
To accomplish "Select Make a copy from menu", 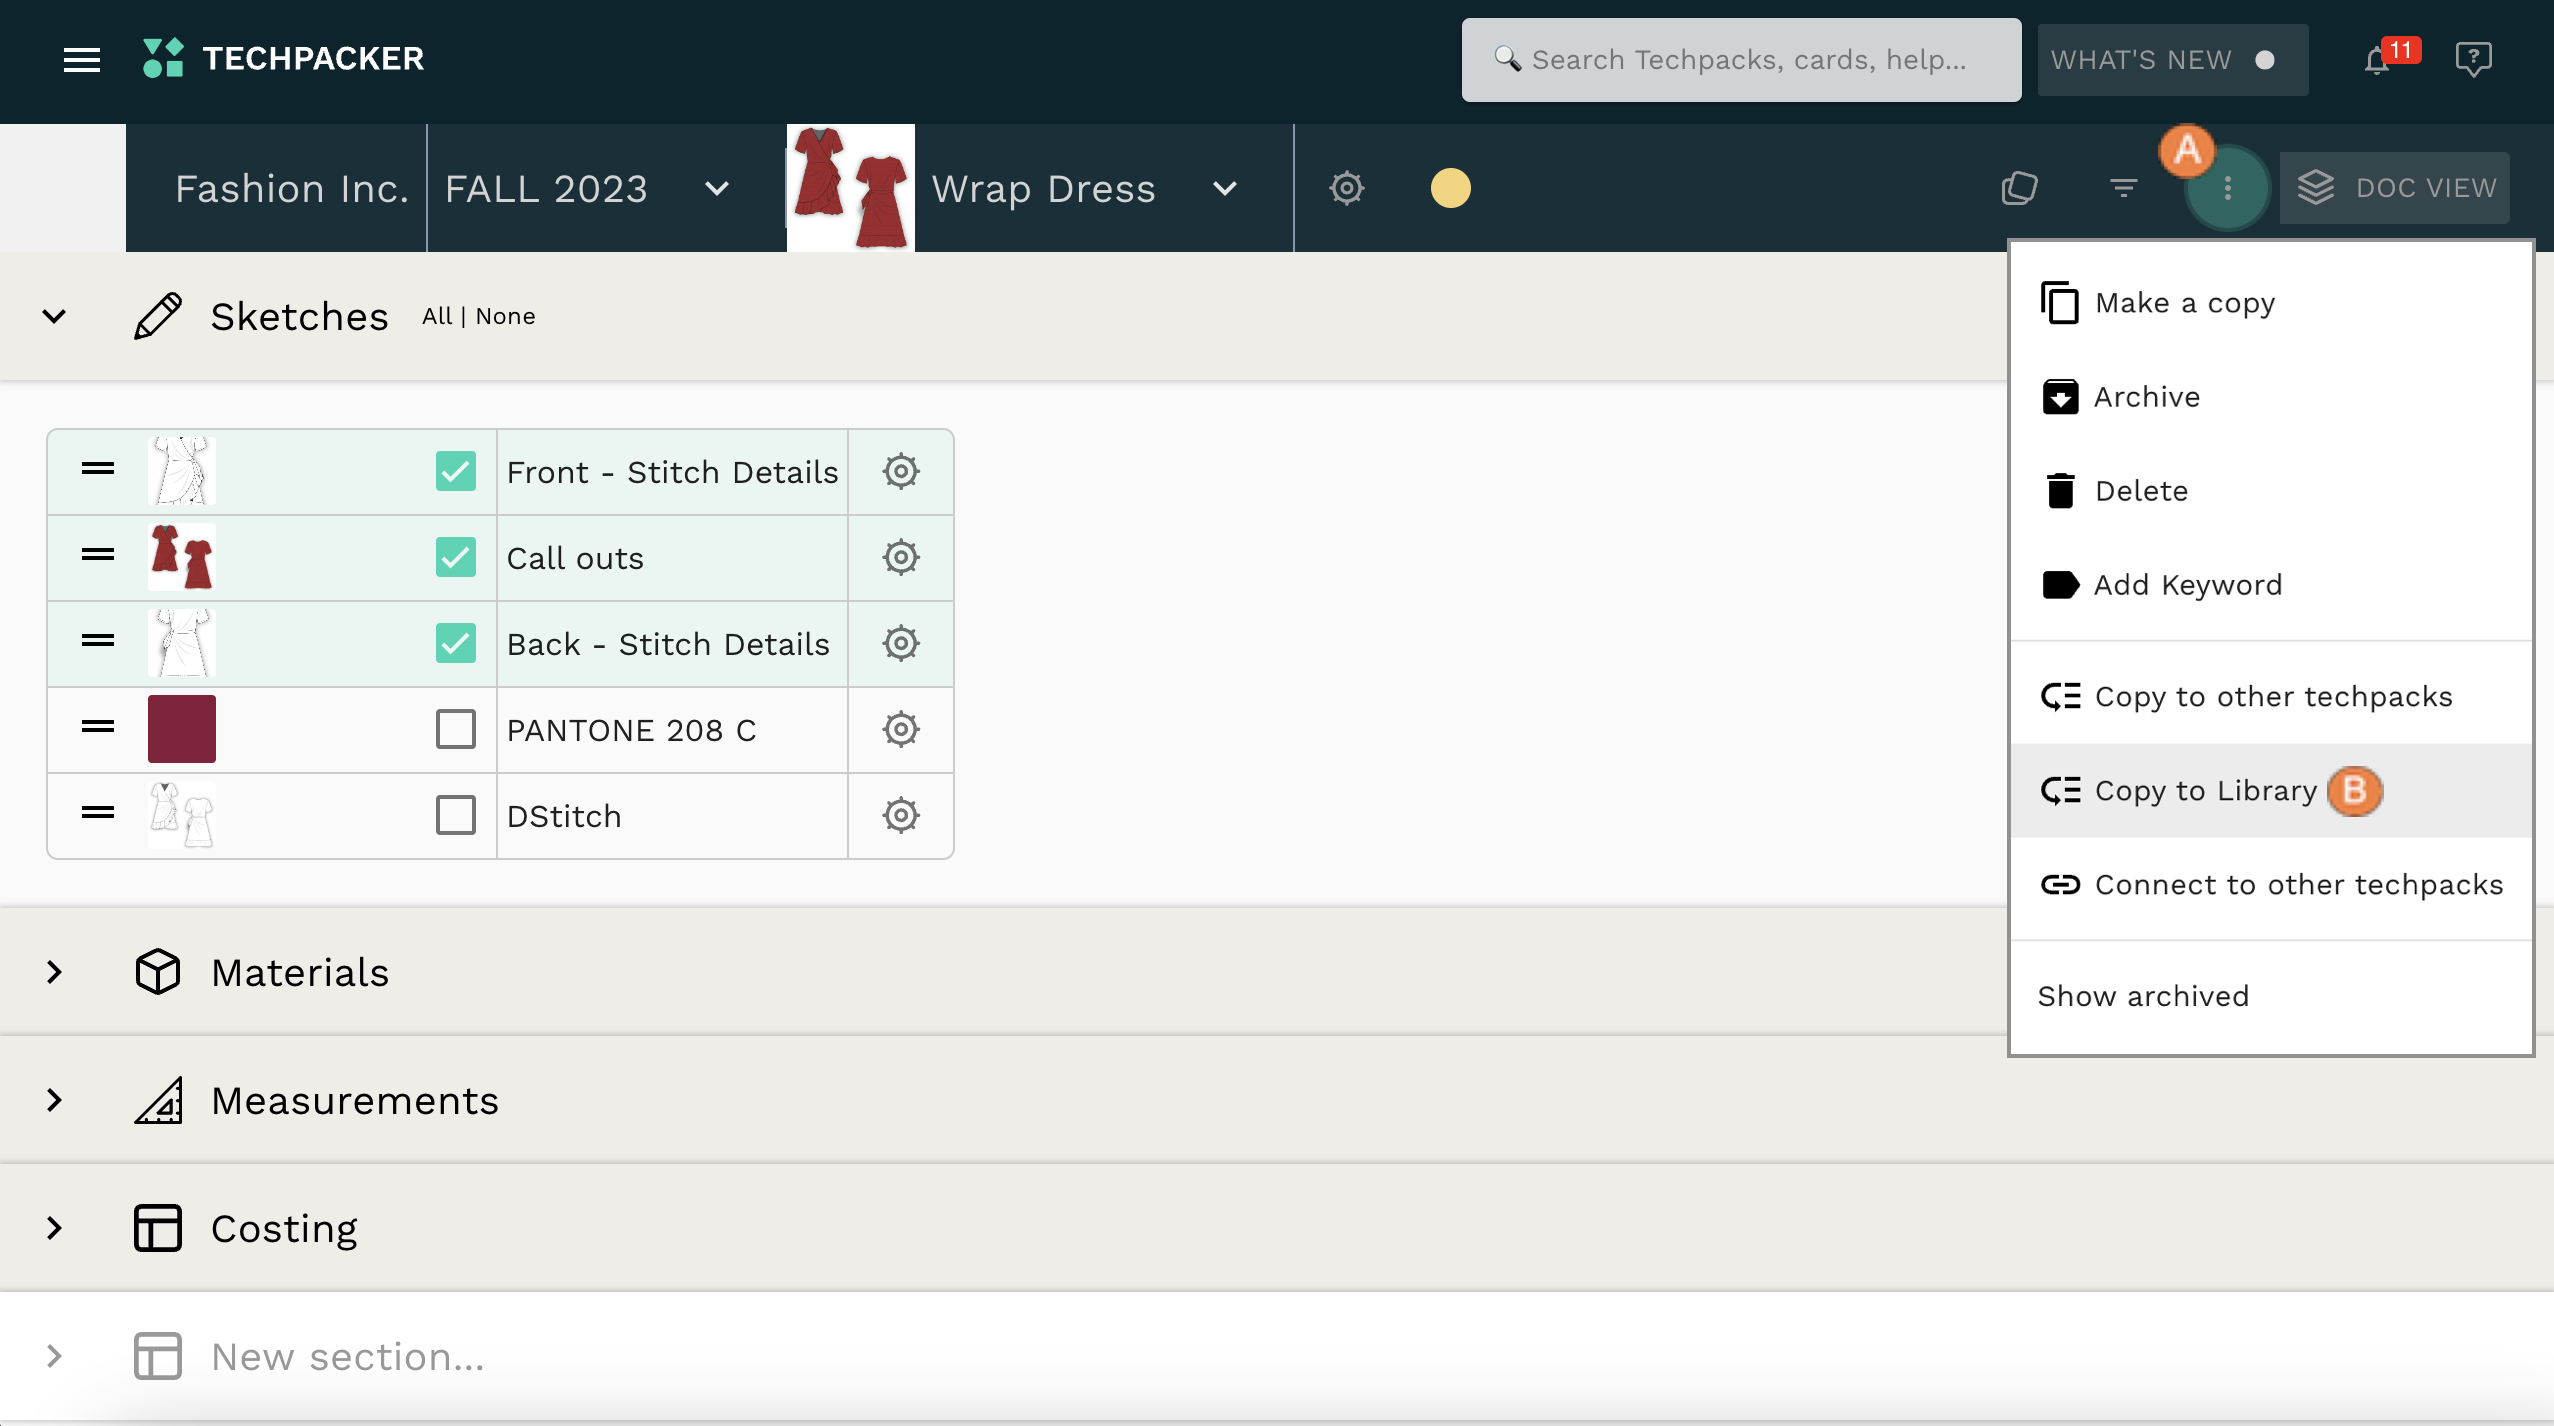I will tap(2270, 303).
